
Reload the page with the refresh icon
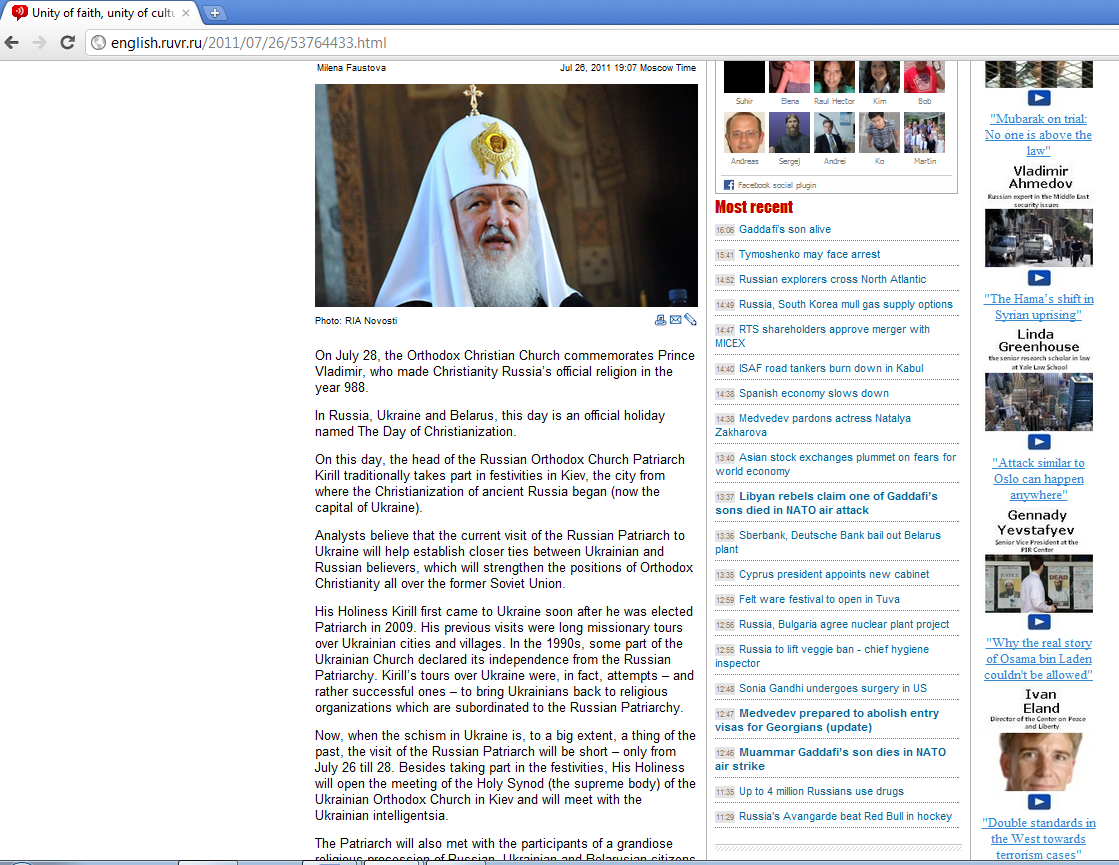pos(68,43)
